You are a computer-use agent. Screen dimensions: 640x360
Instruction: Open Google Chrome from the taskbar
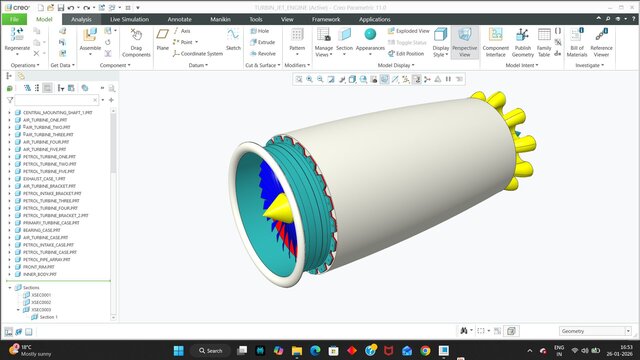click(425, 351)
